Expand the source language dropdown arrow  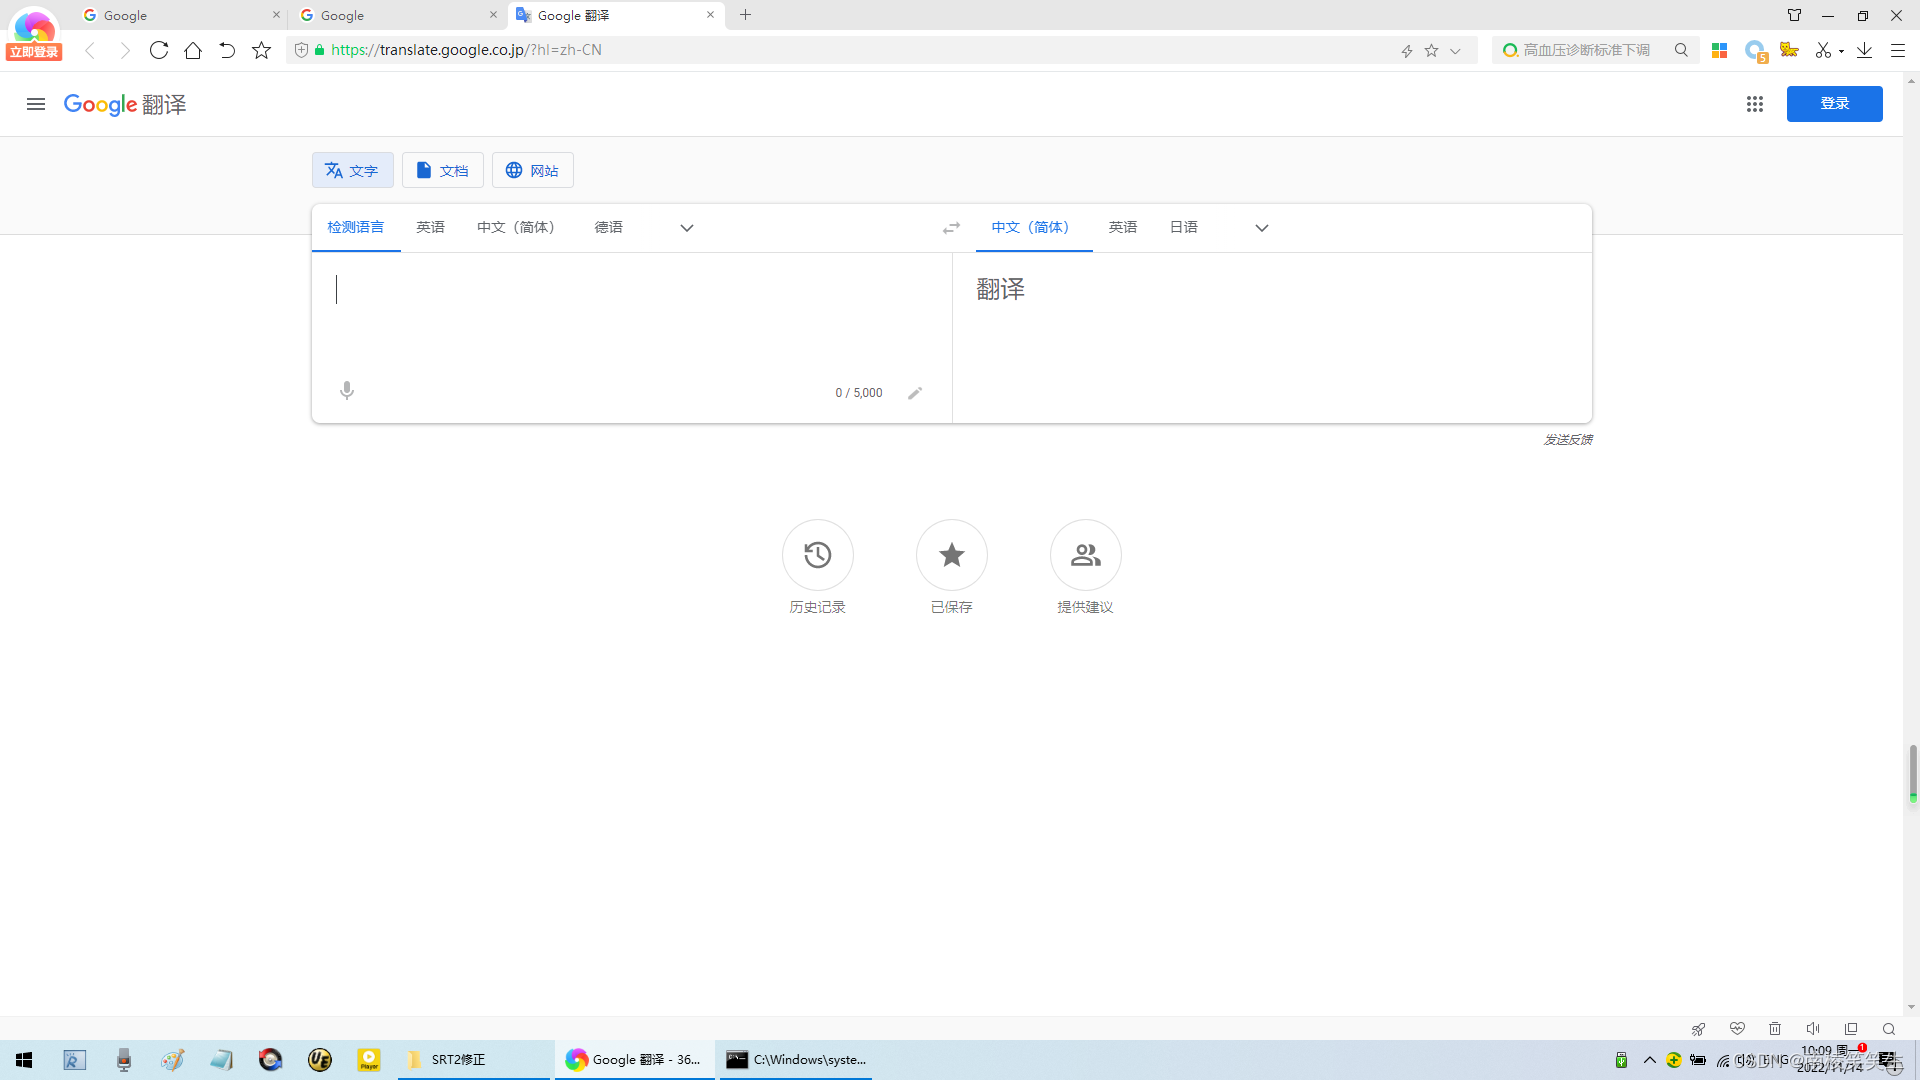coord(687,228)
